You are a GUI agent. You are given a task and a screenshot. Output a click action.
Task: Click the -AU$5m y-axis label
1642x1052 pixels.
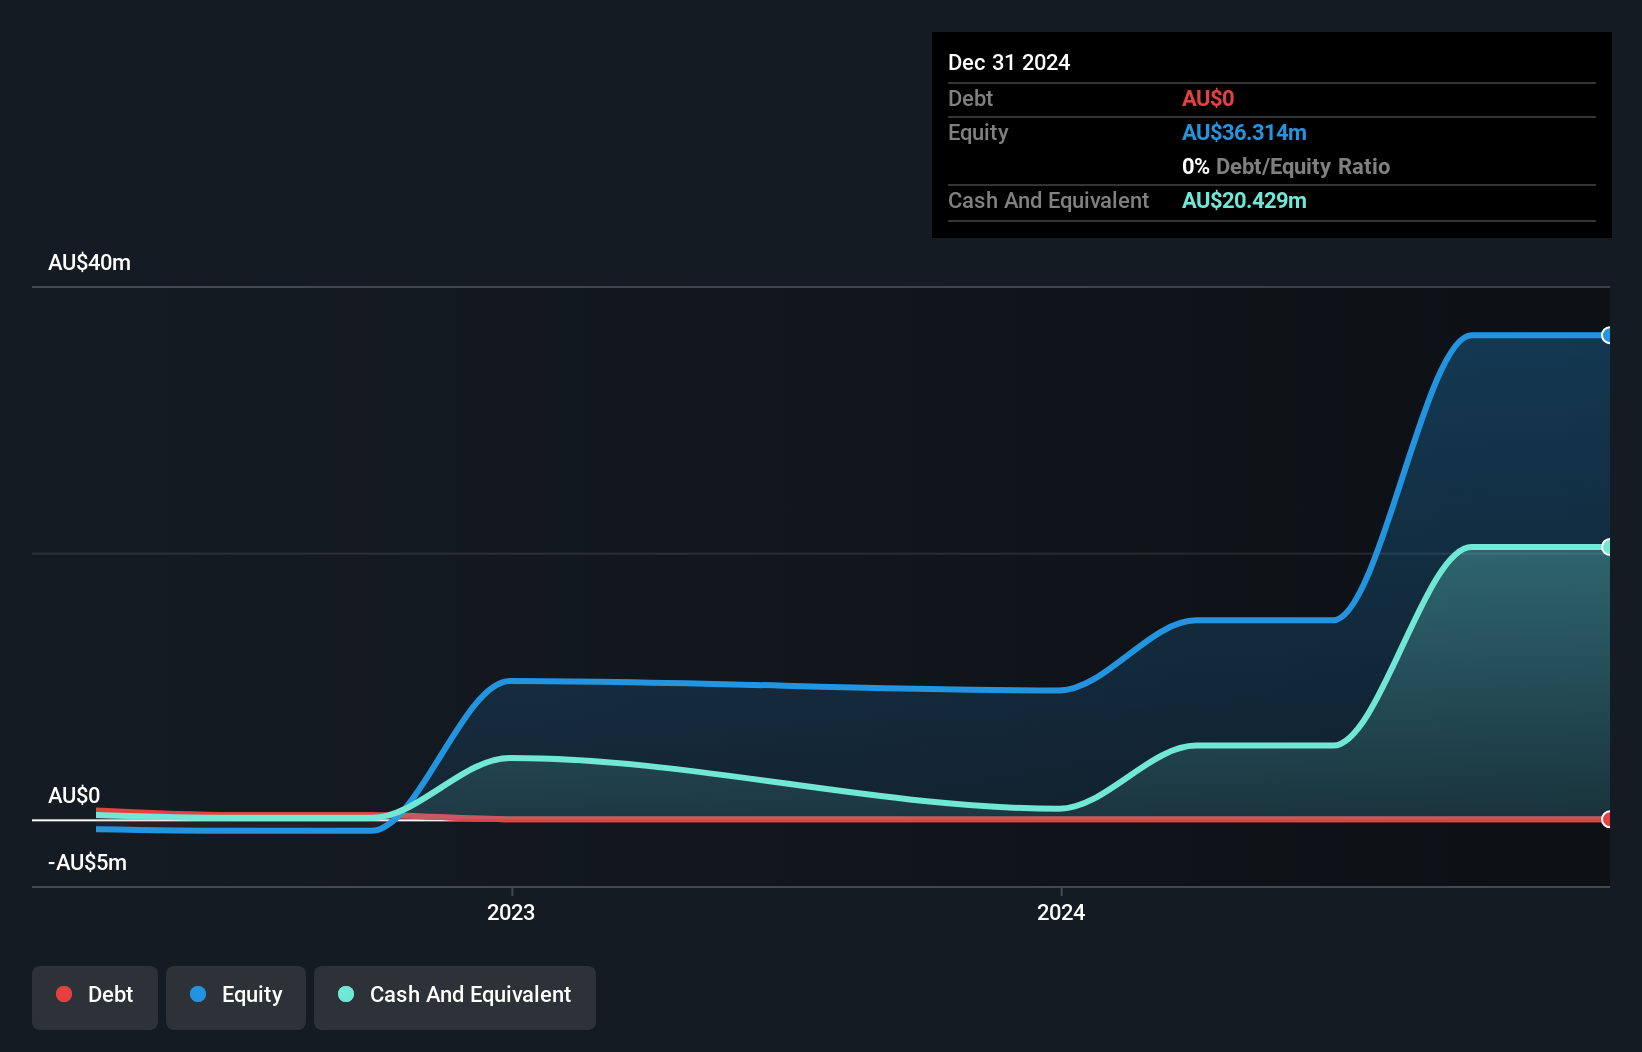[x=87, y=862]
